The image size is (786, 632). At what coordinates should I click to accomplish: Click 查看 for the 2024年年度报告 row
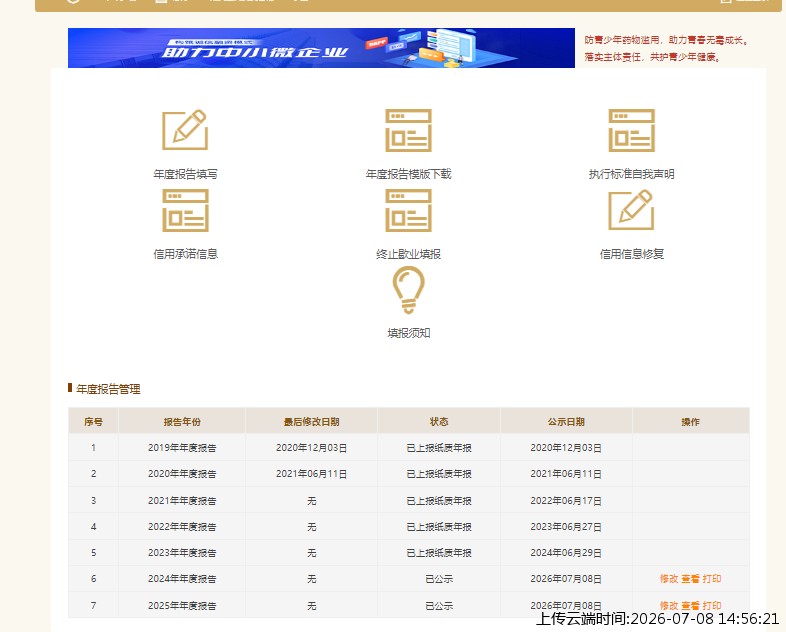pyautogui.click(x=690, y=579)
